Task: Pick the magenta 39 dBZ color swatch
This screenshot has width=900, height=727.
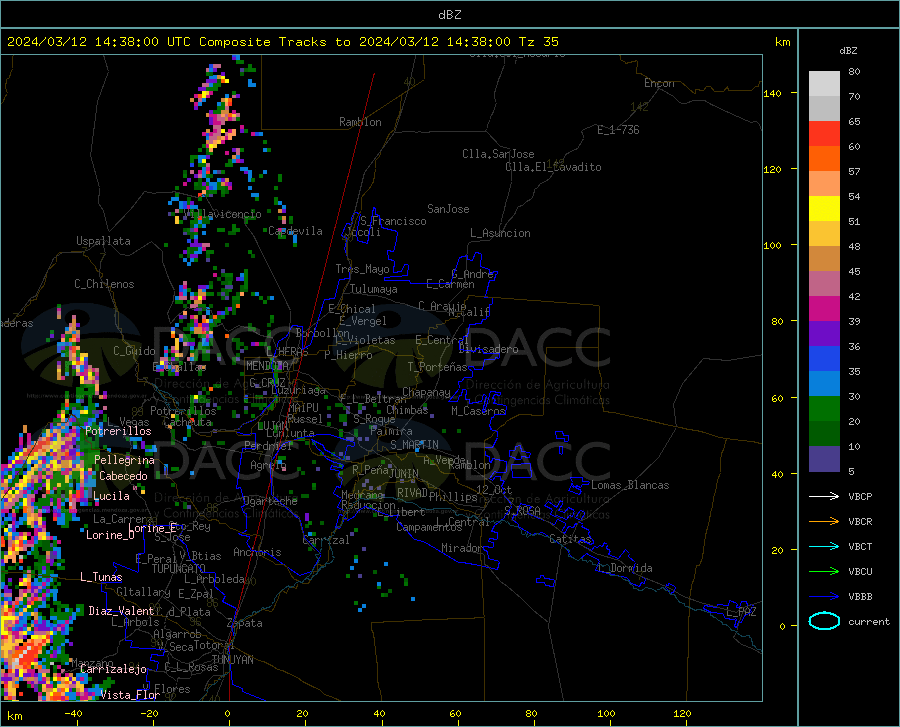Action: [824, 309]
